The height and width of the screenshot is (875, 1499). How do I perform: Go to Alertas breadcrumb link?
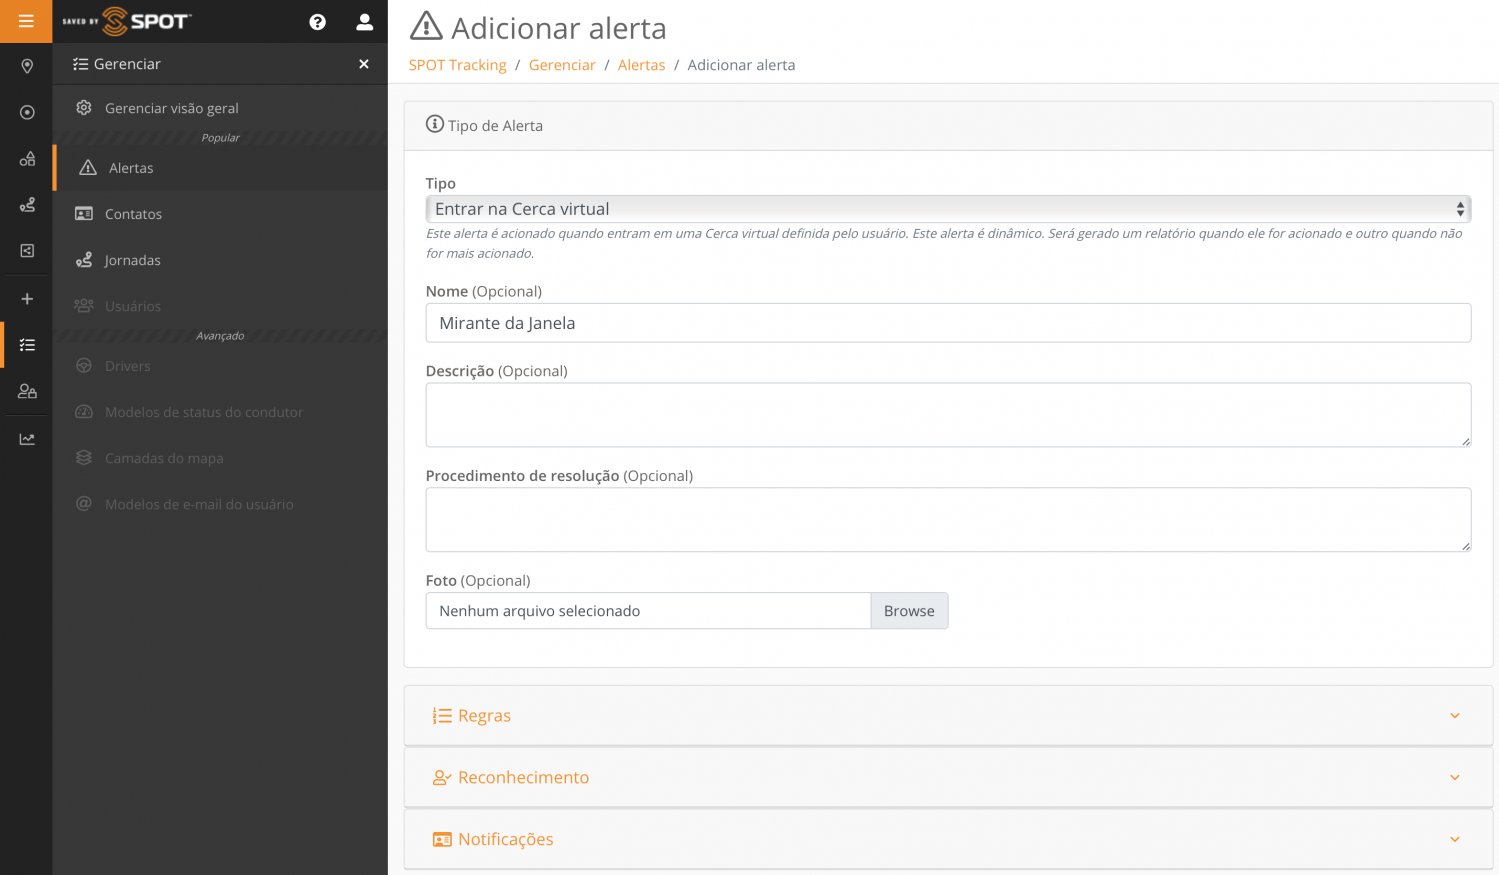tap(641, 65)
